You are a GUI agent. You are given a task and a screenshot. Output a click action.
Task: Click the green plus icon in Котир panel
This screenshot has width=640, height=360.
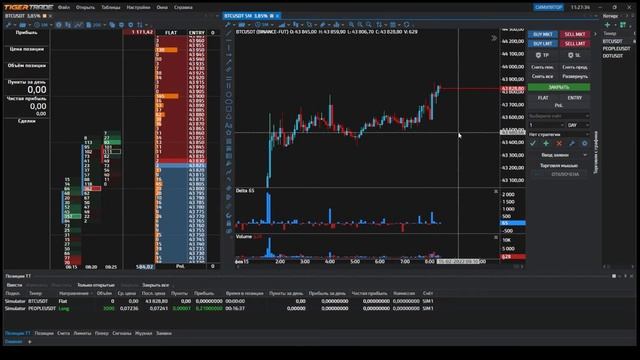pos(607,25)
